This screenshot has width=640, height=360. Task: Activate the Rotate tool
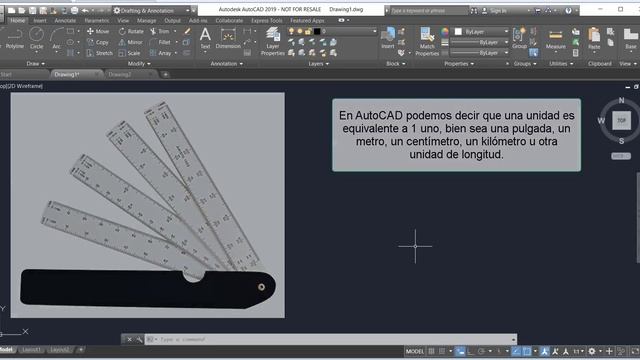131,31
